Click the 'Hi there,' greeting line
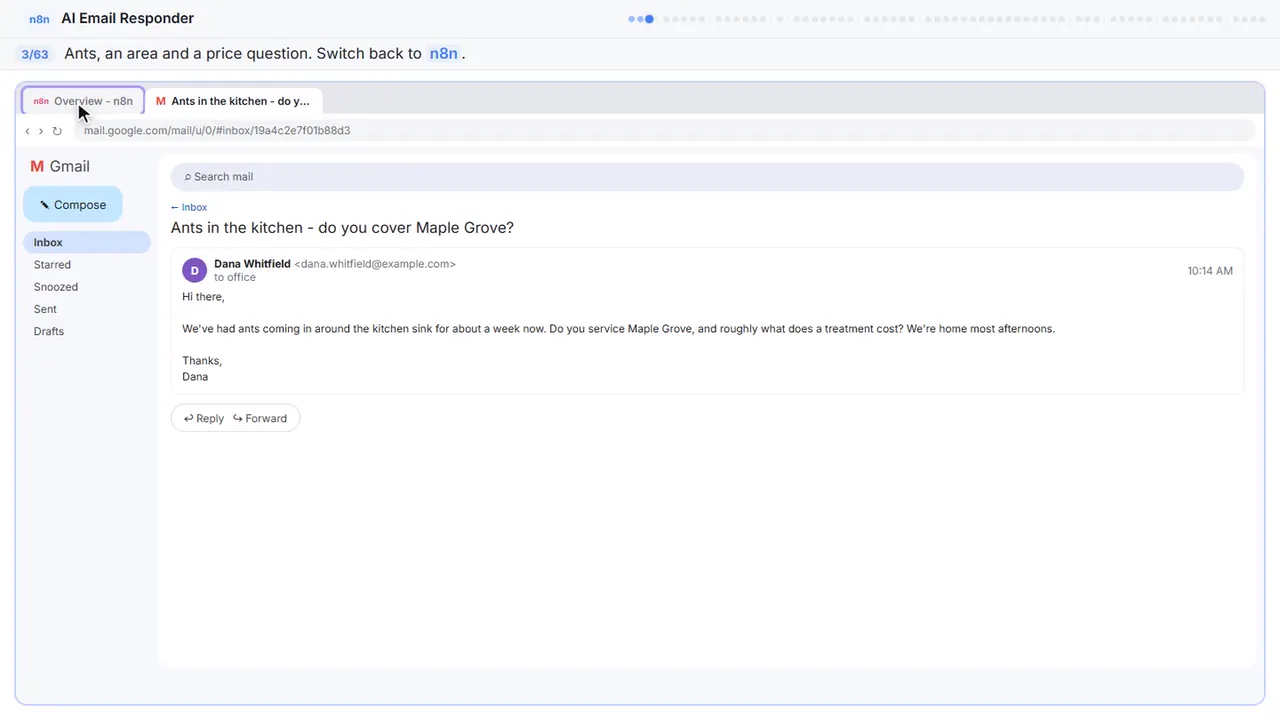 pos(204,297)
